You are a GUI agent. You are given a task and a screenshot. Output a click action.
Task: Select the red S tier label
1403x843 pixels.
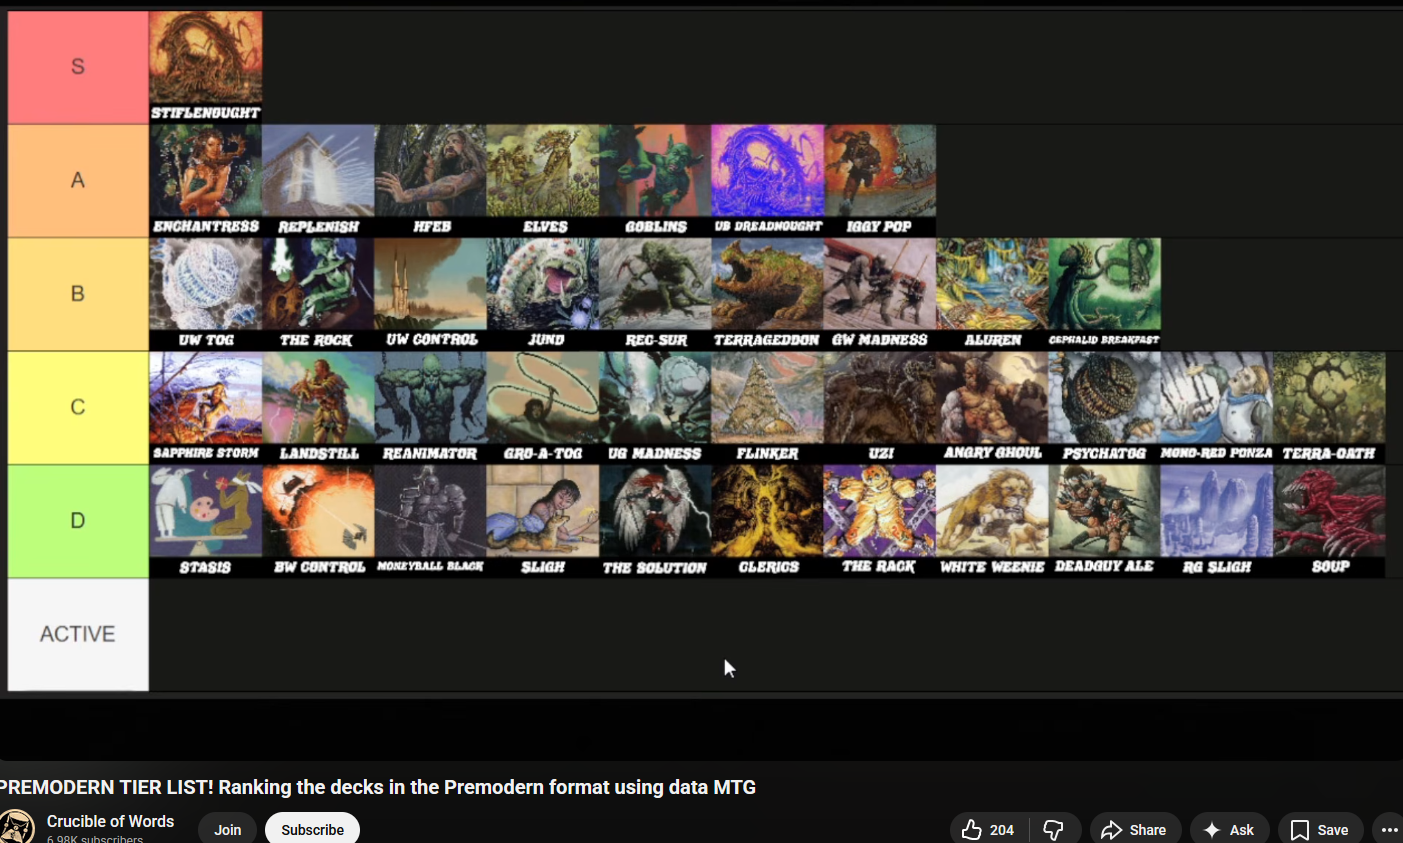pos(78,67)
